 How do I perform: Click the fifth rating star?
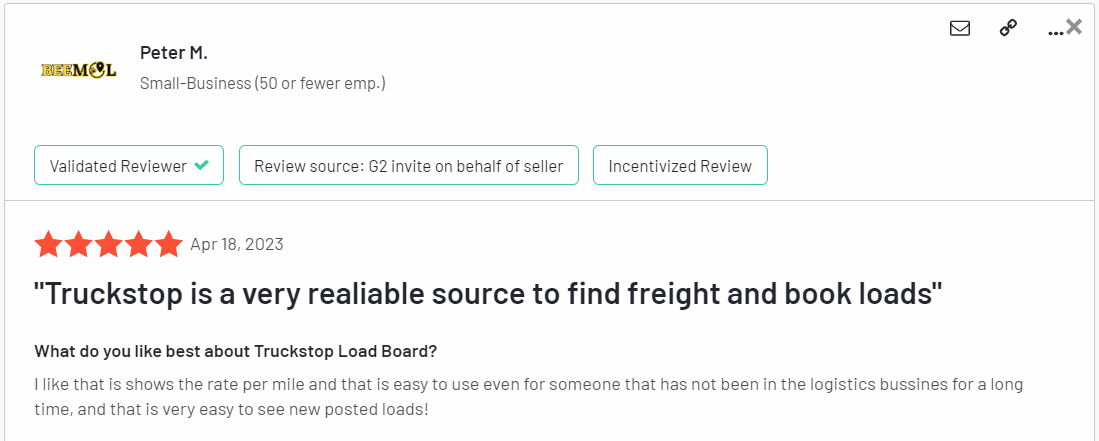tap(169, 244)
